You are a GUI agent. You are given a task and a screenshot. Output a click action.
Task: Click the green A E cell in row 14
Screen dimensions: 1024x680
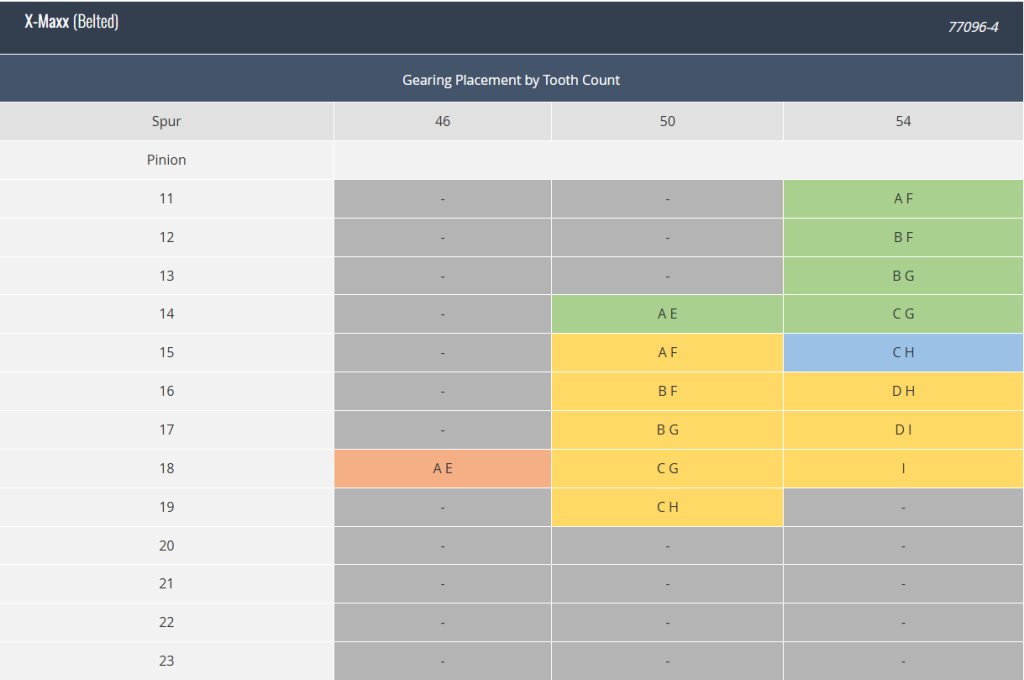pos(667,314)
